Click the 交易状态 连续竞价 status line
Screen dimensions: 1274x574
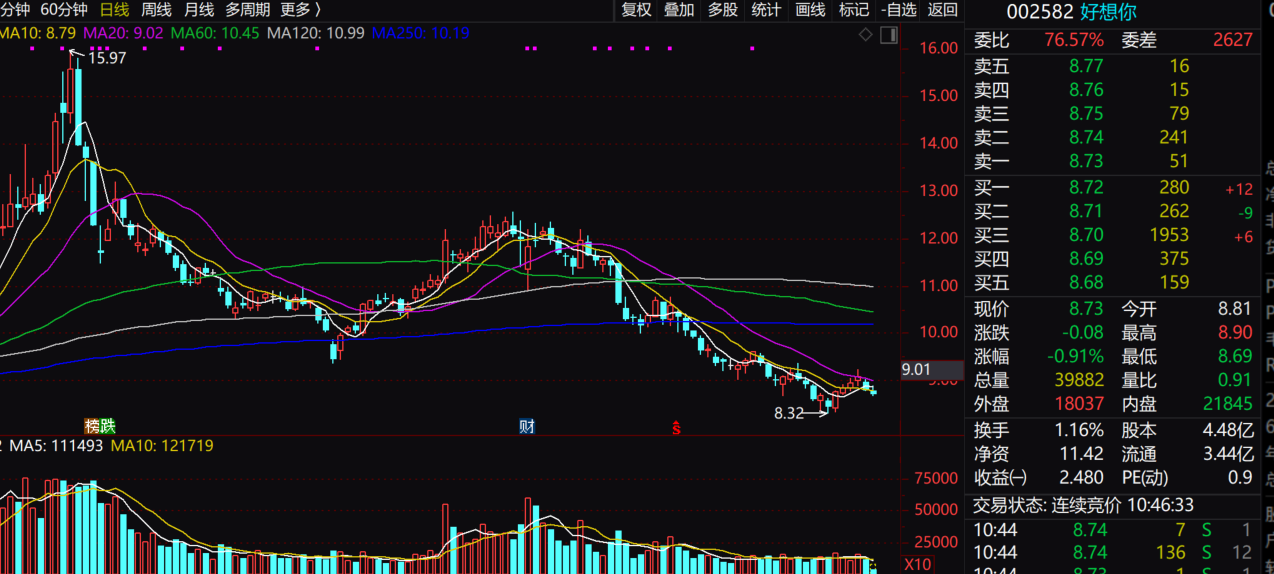1084,506
